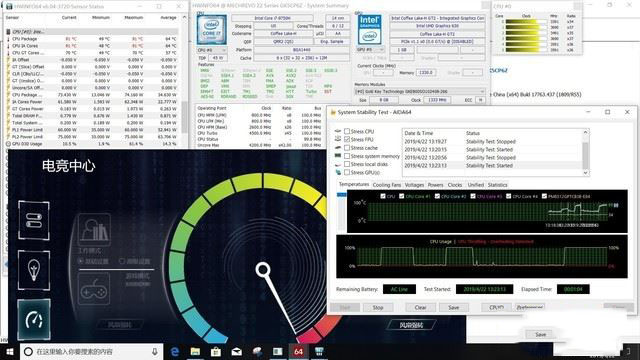Uncheck the Stress FPU checkbox
Image resolution: width=640 pixels, height=360 pixels.
(x=347, y=140)
